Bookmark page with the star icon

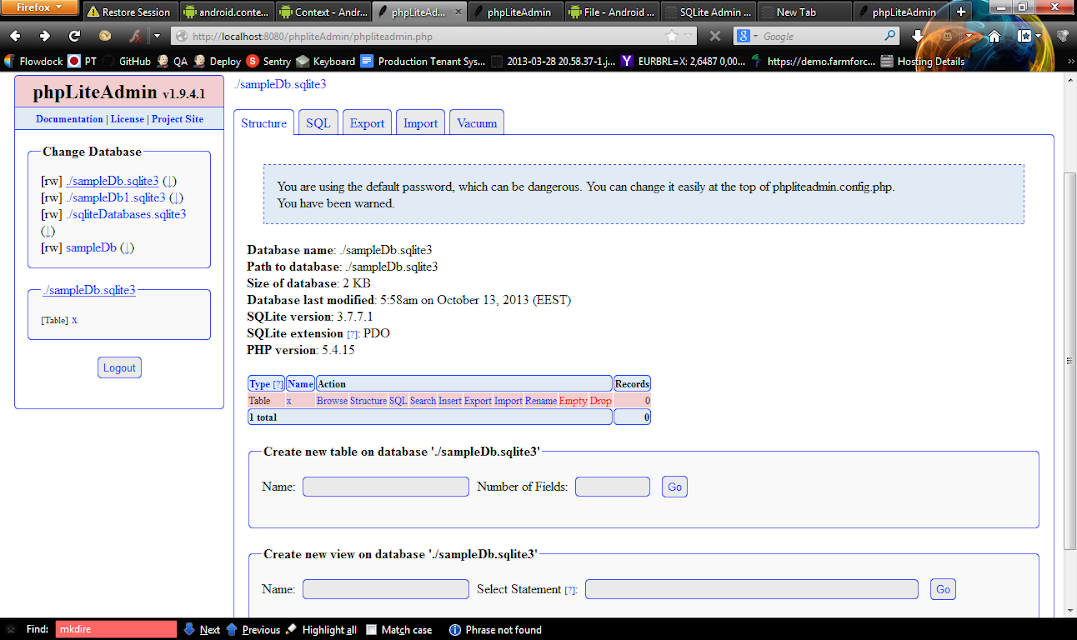[x=671, y=36]
